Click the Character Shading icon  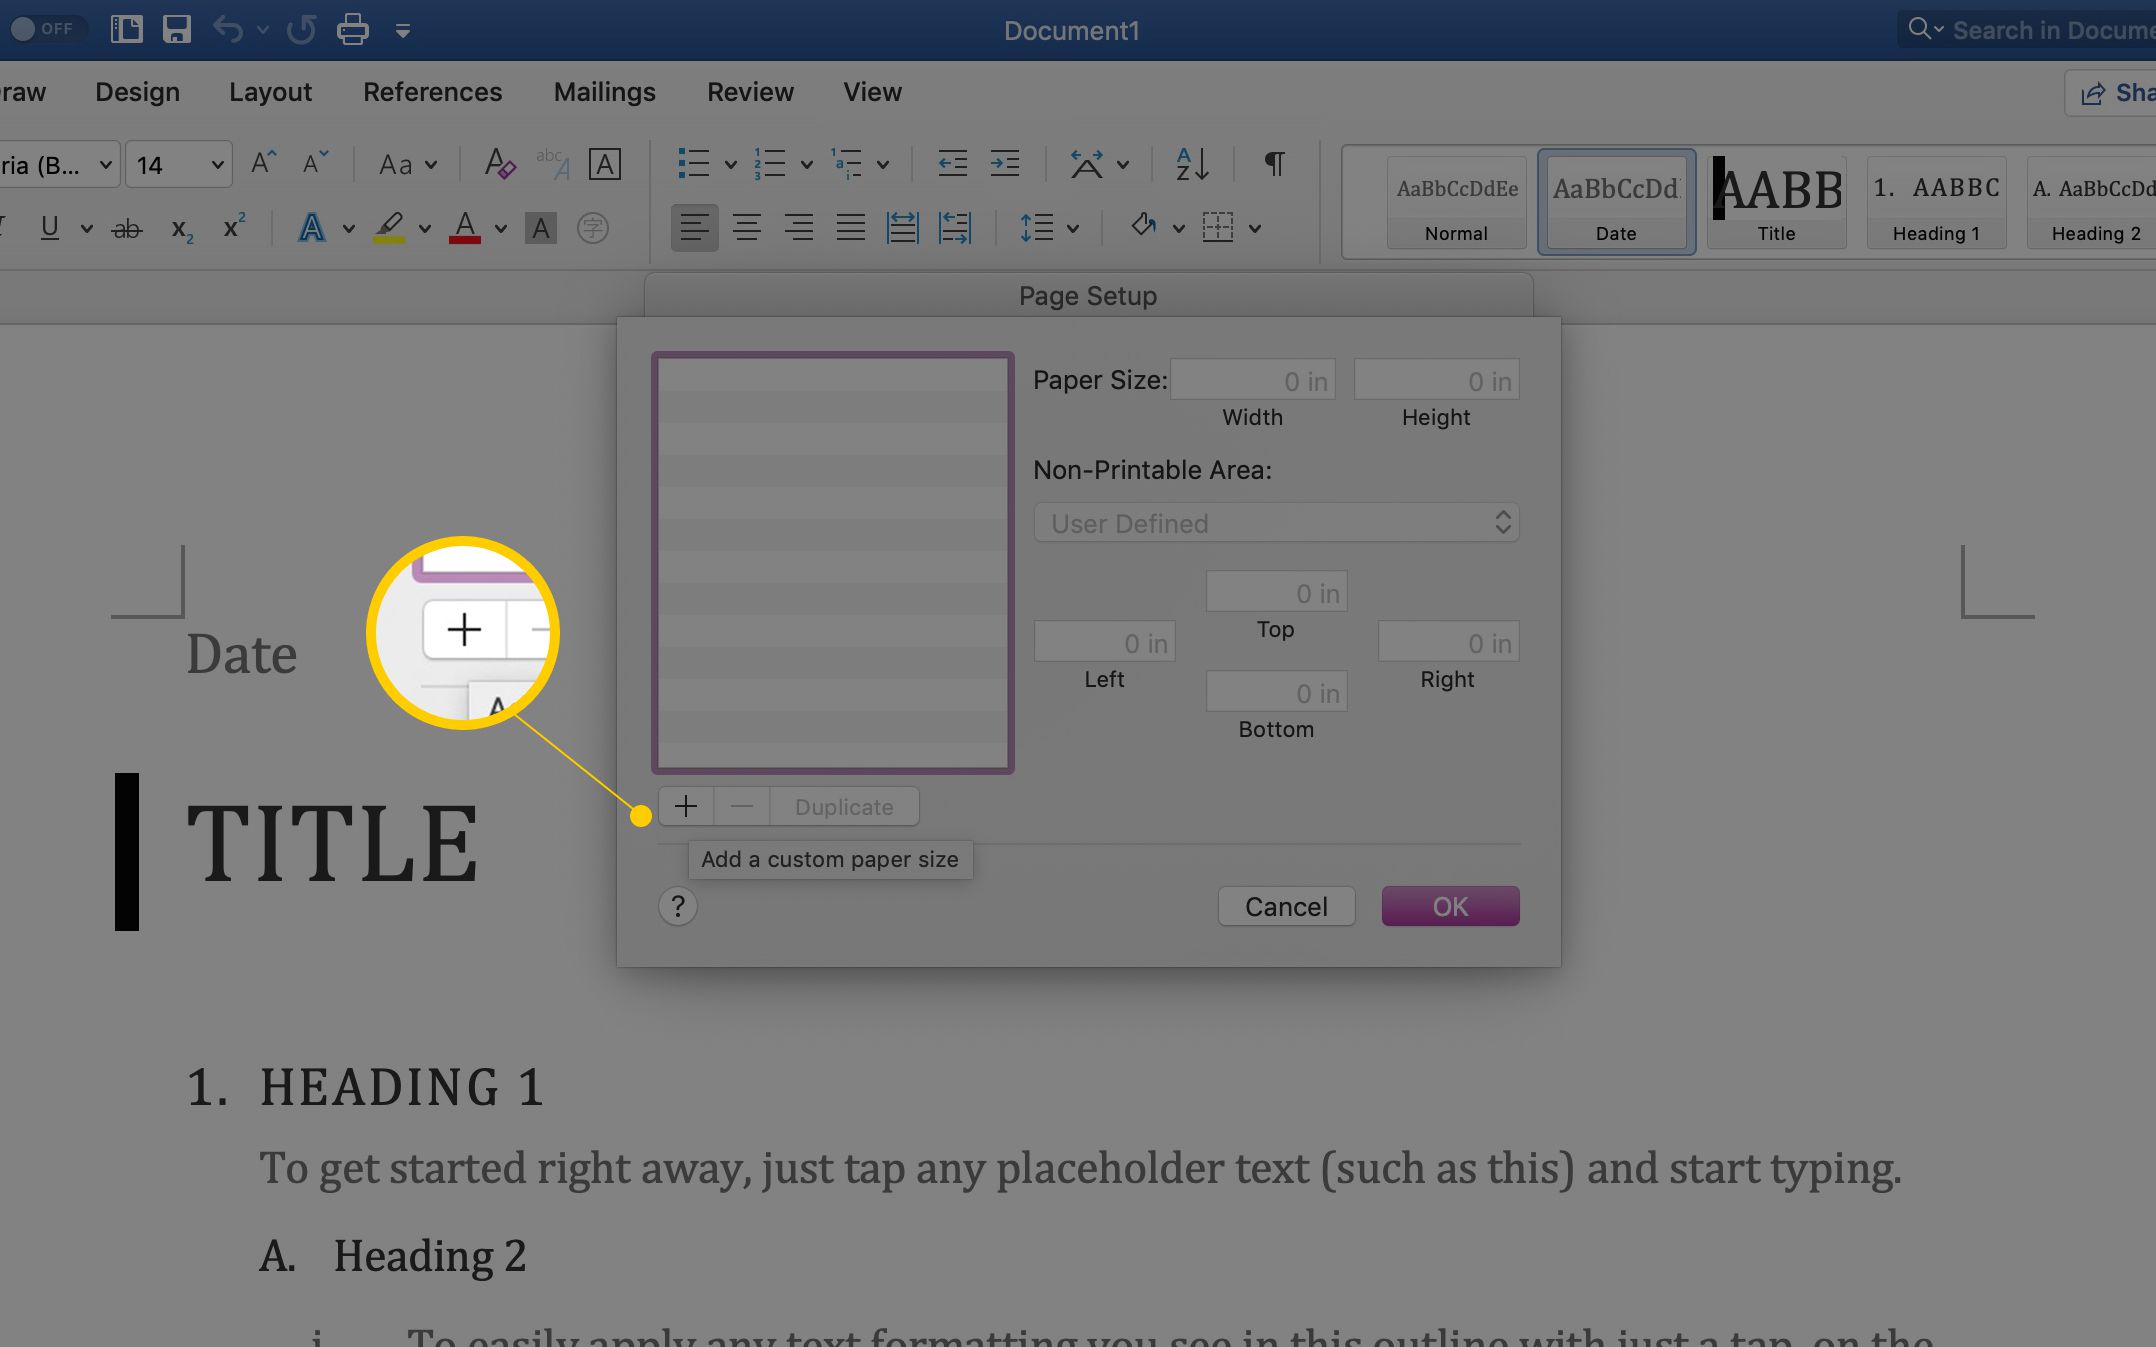click(x=540, y=229)
